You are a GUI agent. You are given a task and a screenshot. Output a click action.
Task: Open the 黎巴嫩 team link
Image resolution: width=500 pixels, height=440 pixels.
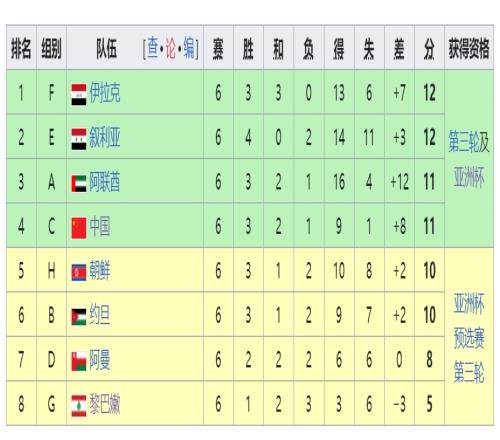point(105,404)
